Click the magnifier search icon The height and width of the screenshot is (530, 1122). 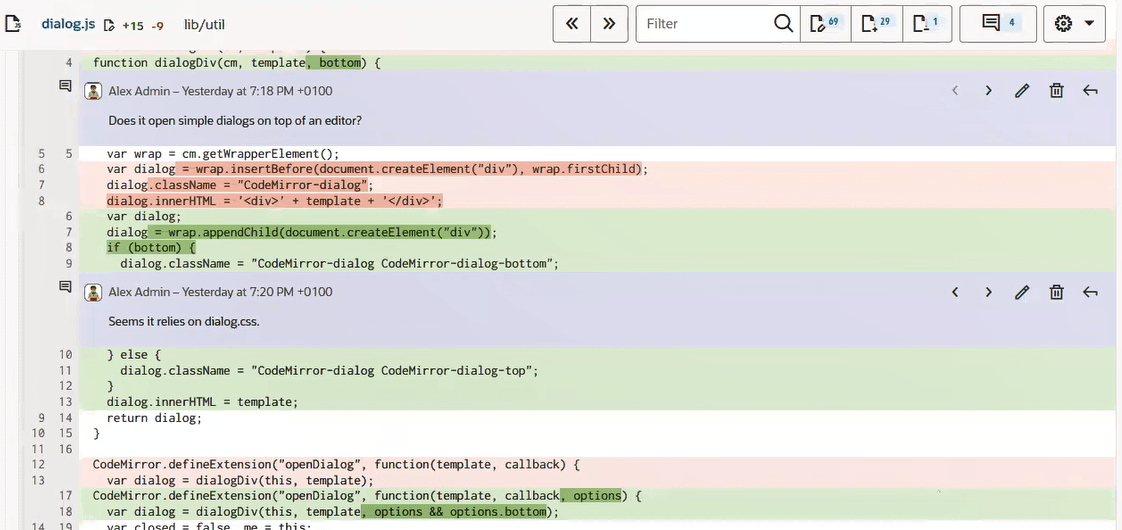click(784, 24)
